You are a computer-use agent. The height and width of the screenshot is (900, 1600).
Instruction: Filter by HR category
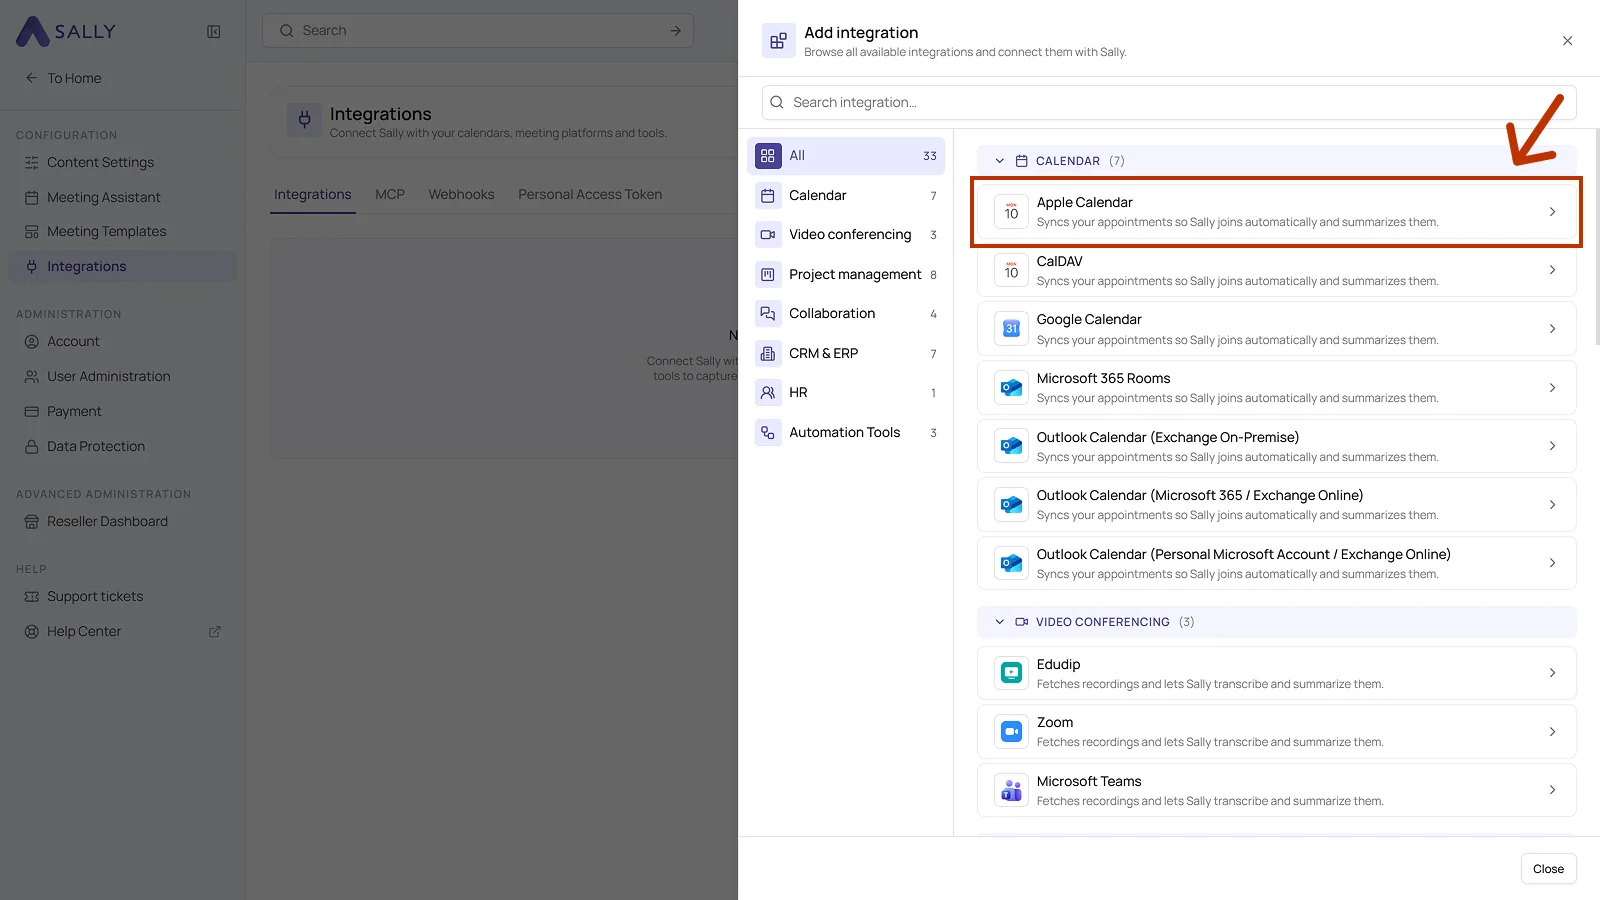coord(846,392)
